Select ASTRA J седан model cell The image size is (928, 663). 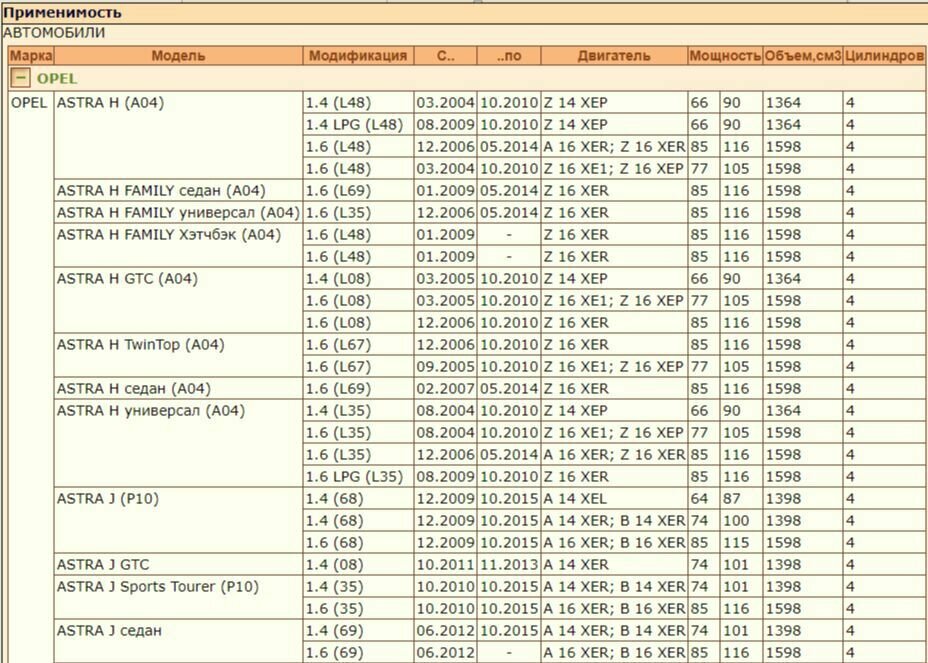[x=178, y=642]
